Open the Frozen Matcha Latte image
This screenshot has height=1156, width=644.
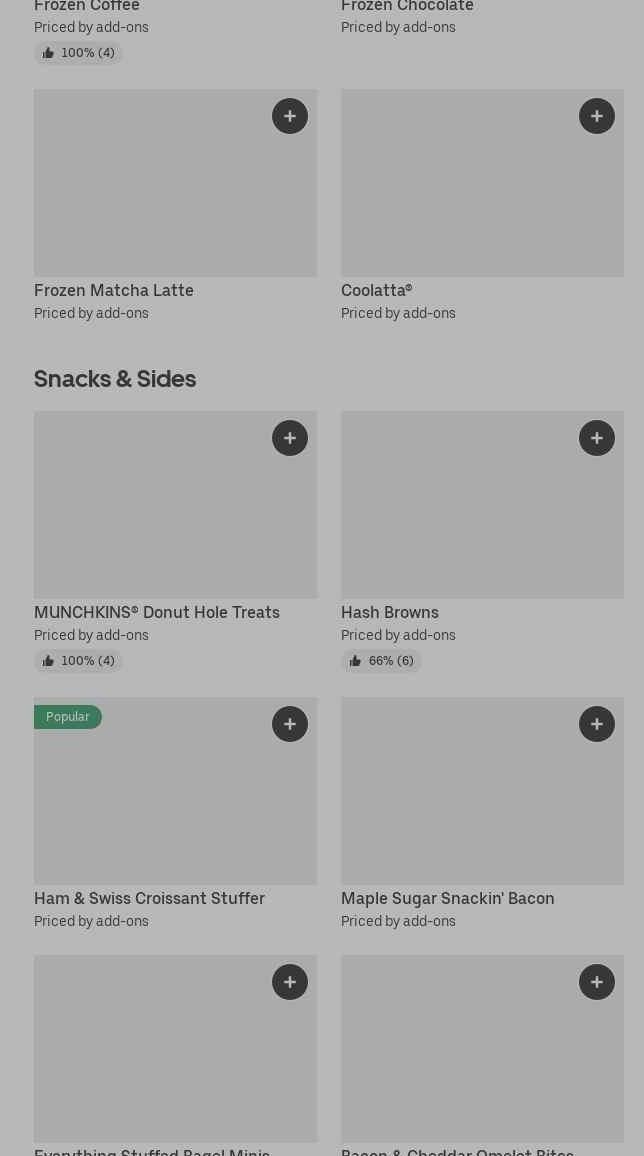pyautogui.click(x=150, y=190)
